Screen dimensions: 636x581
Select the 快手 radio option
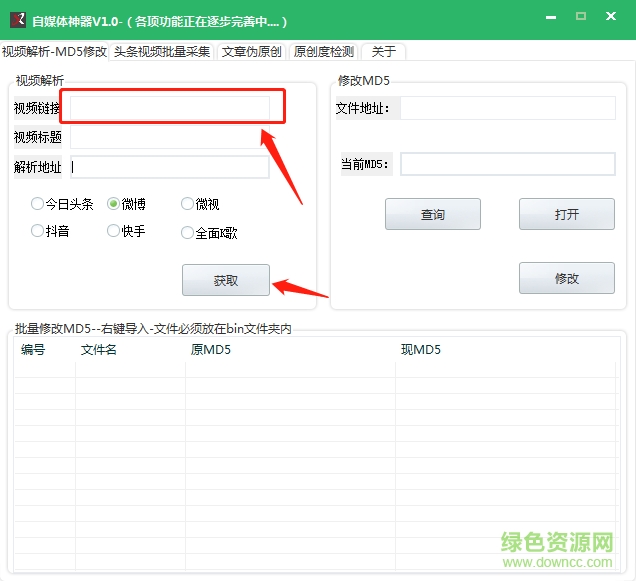[x=114, y=231]
